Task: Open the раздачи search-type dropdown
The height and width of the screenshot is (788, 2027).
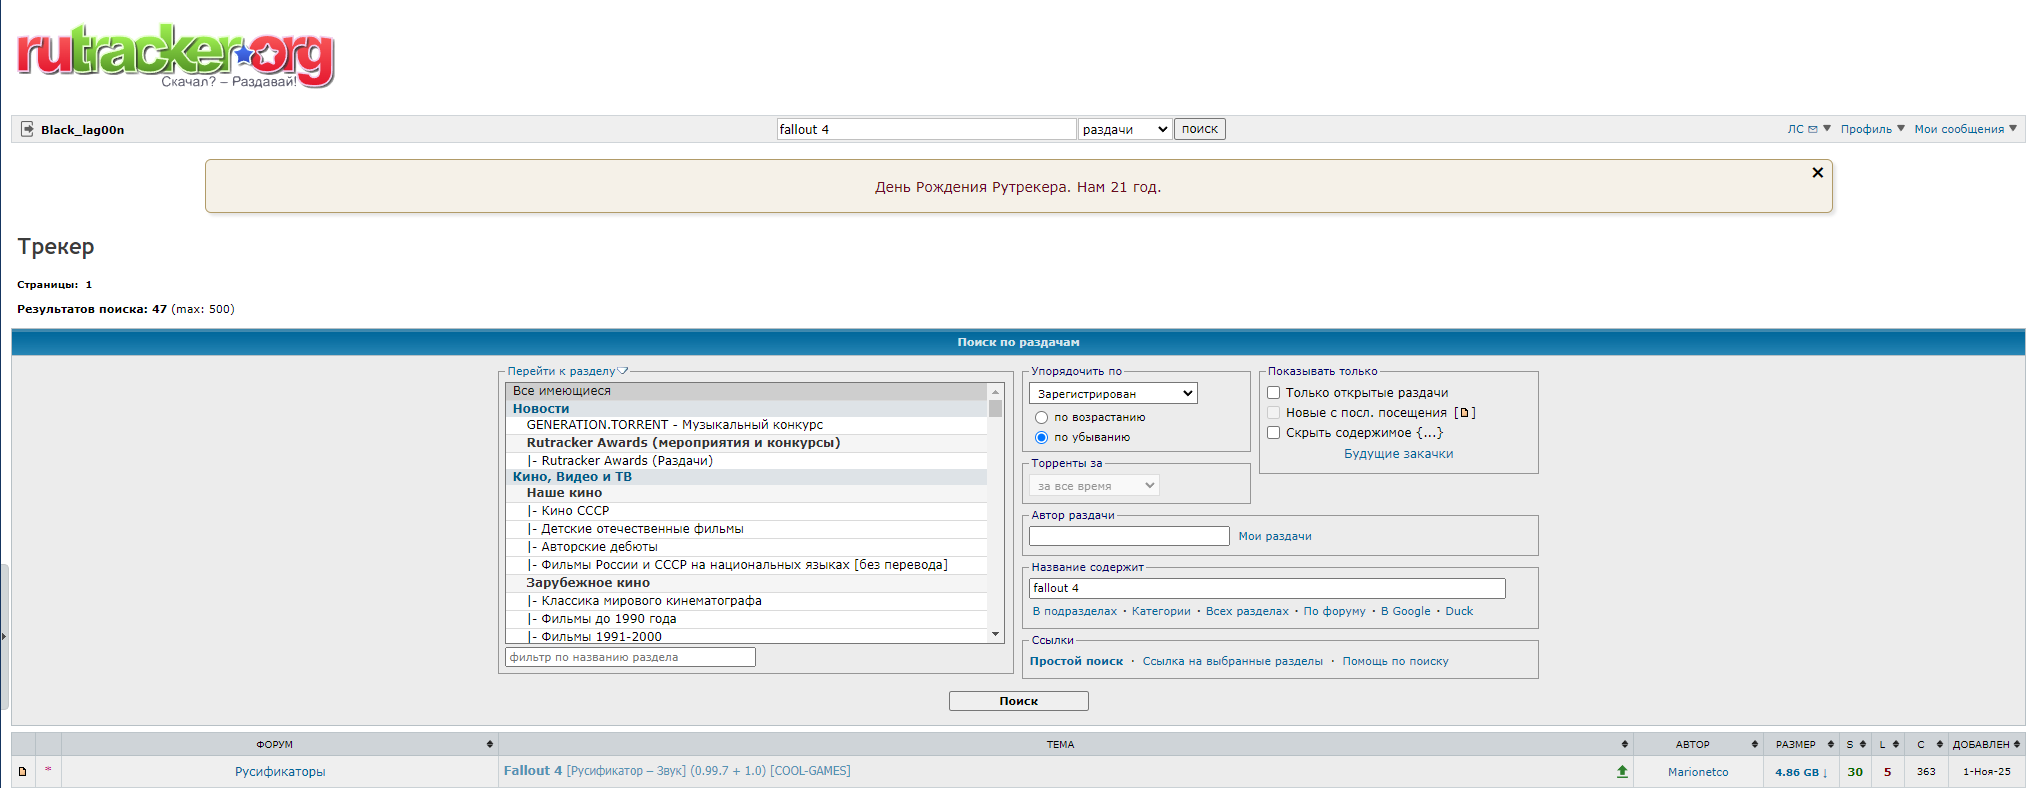Action: (x=1125, y=129)
